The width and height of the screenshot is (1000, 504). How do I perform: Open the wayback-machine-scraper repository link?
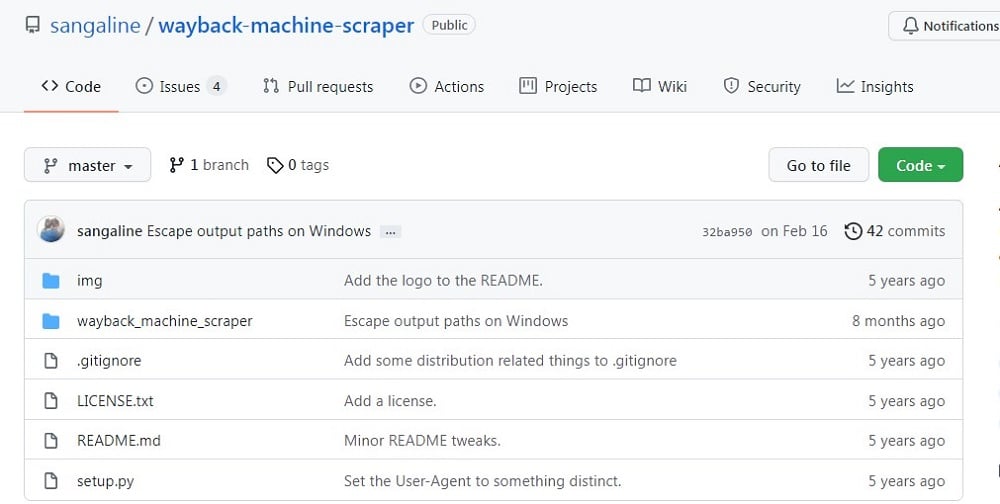click(286, 26)
